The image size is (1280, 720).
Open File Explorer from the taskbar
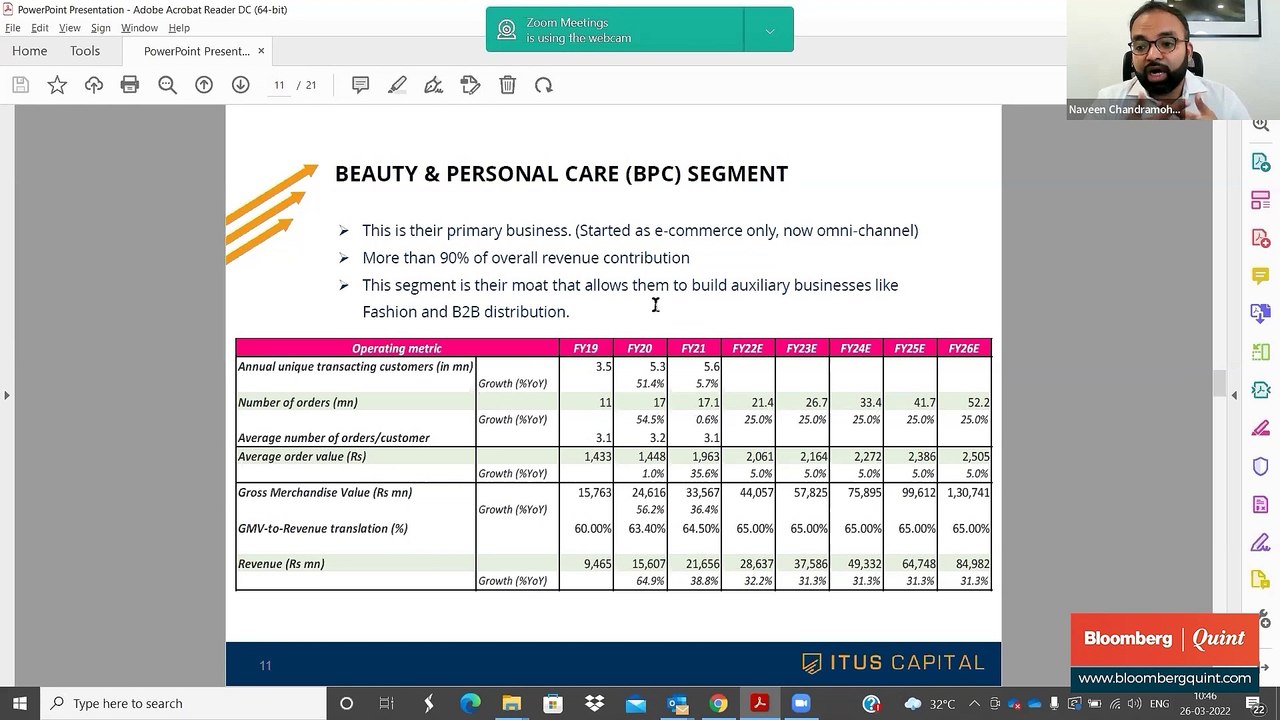pyautogui.click(x=511, y=703)
